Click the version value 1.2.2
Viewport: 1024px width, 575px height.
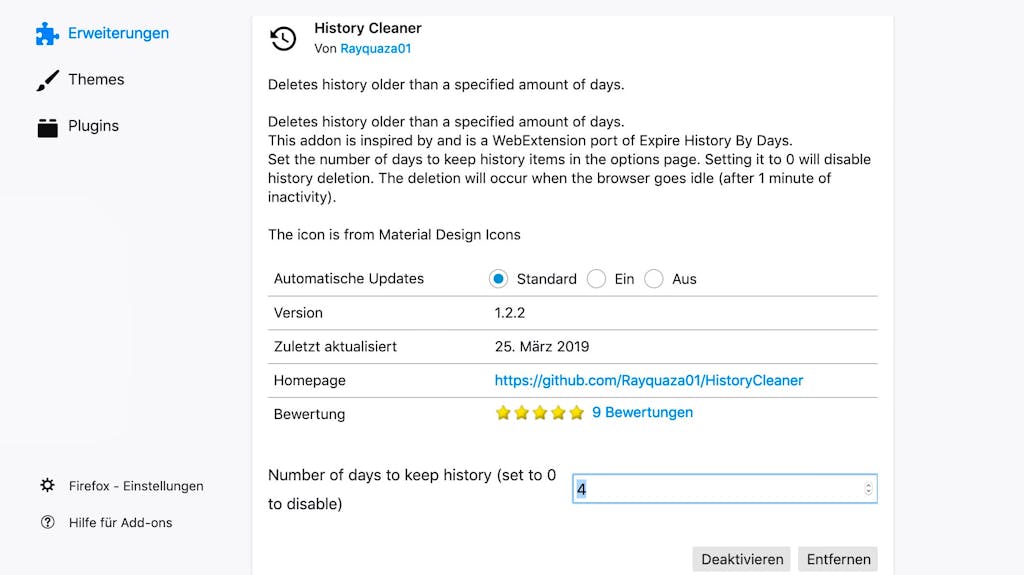point(509,313)
